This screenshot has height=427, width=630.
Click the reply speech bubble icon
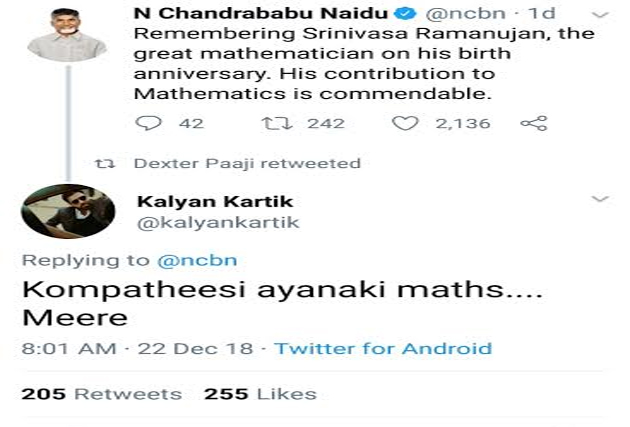pyautogui.click(x=149, y=123)
